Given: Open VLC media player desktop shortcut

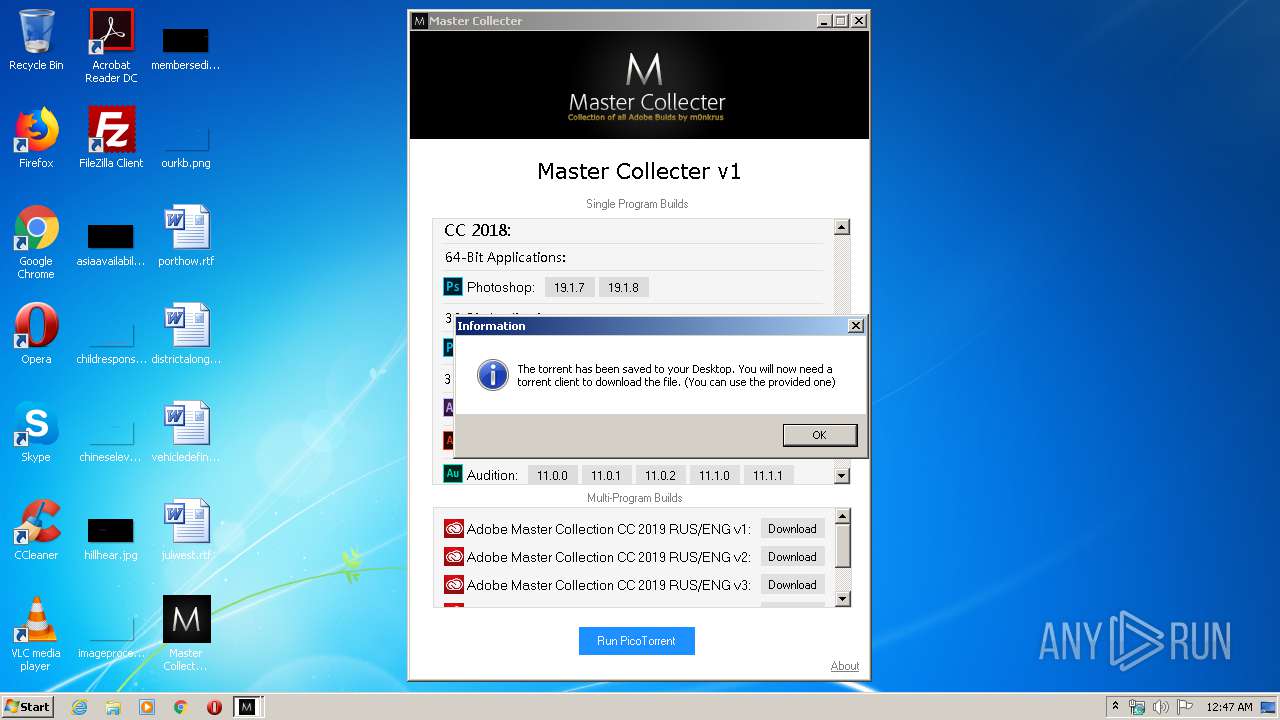Looking at the screenshot, I should coord(36,634).
